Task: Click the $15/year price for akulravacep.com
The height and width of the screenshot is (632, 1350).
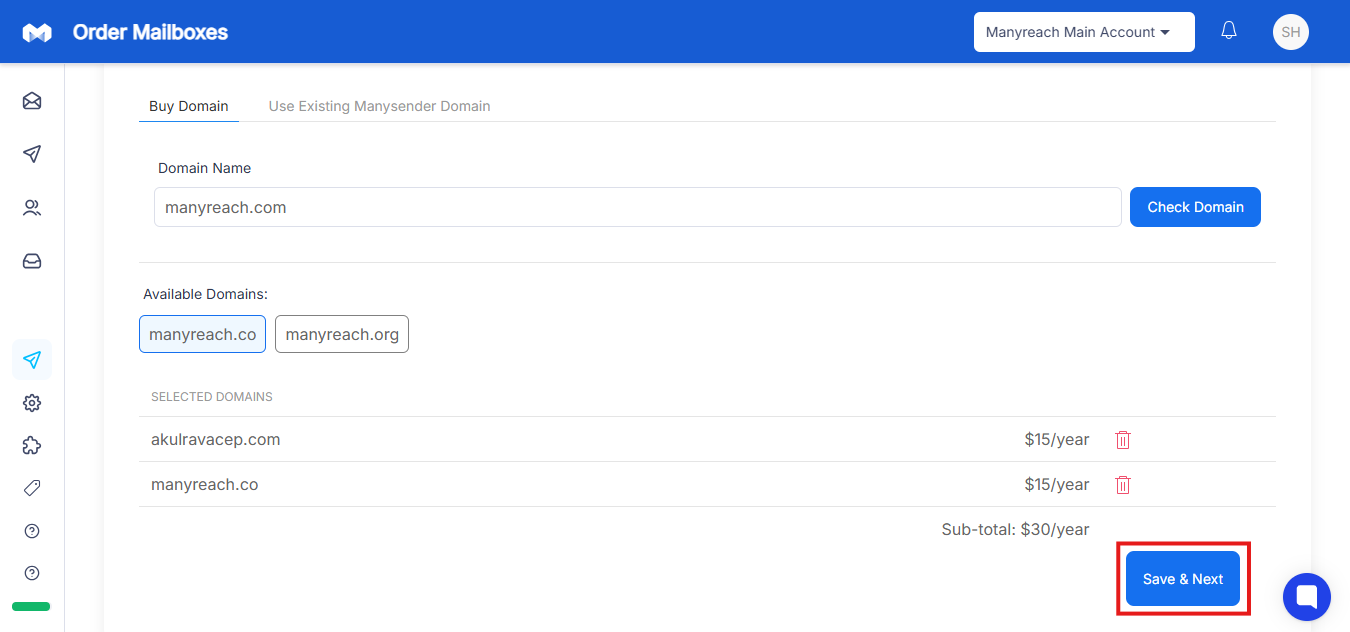Action: pyautogui.click(x=1057, y=439)
